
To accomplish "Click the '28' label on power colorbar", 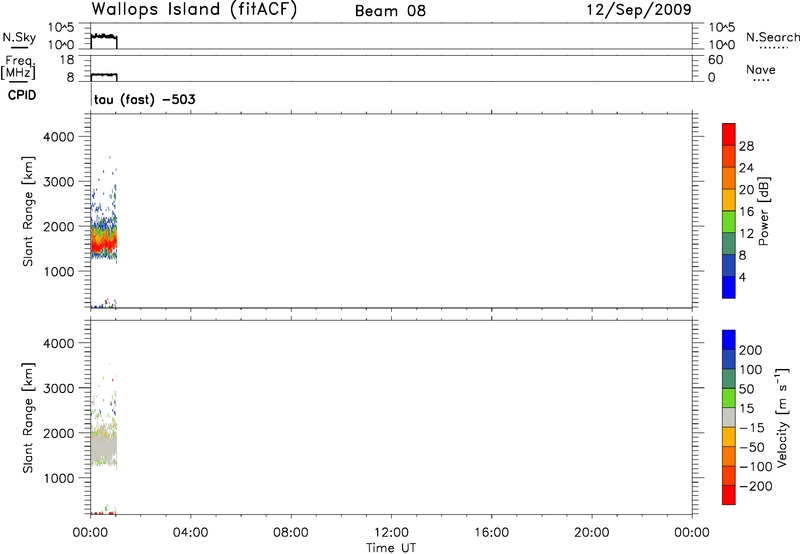I will point(746,146).
